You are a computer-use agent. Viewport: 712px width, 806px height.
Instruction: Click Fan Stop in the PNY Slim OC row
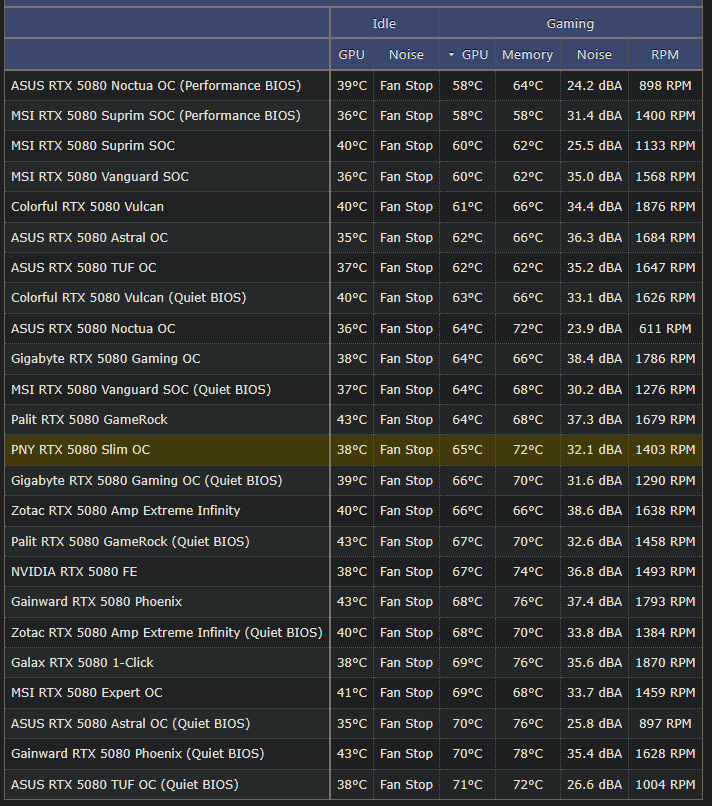click(406, 450)
